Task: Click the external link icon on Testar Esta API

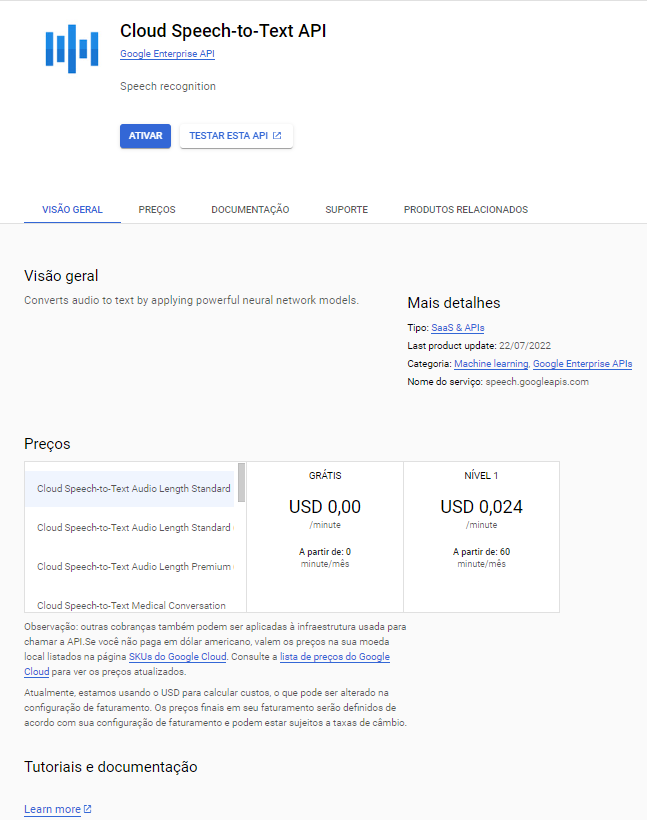Action: point(277,135)
